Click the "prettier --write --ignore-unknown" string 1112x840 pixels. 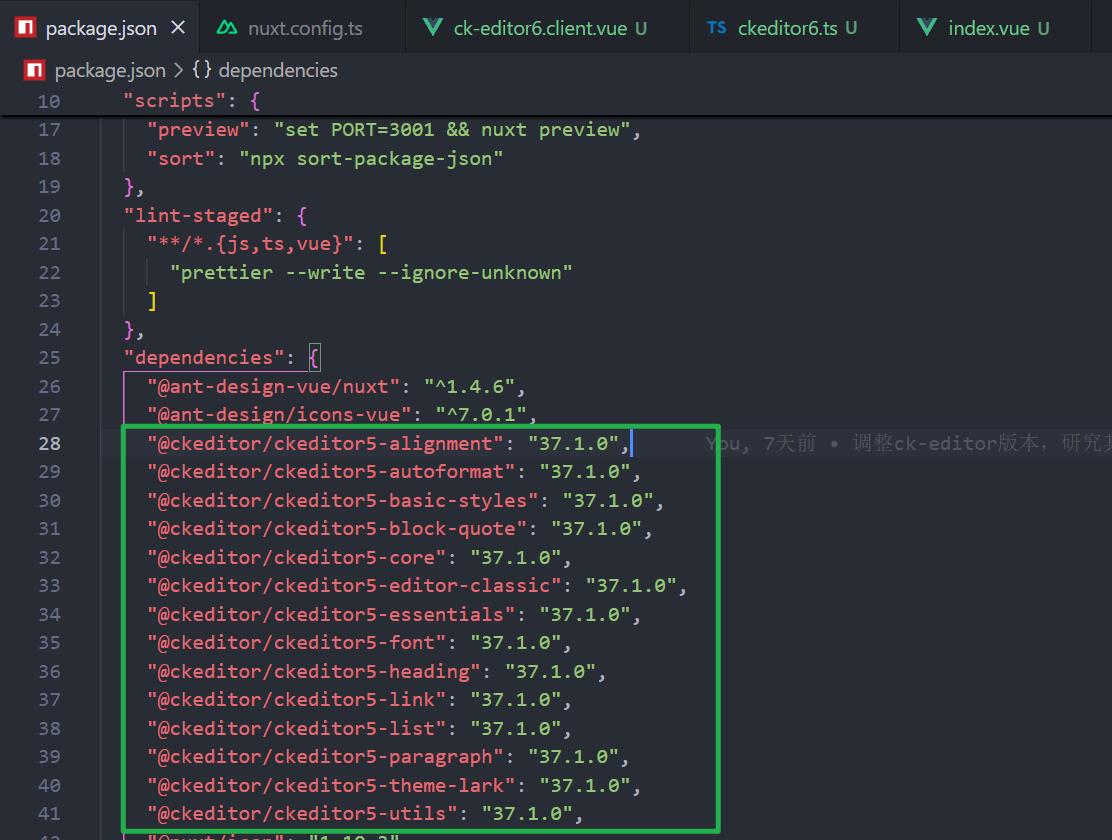point(371,272)
